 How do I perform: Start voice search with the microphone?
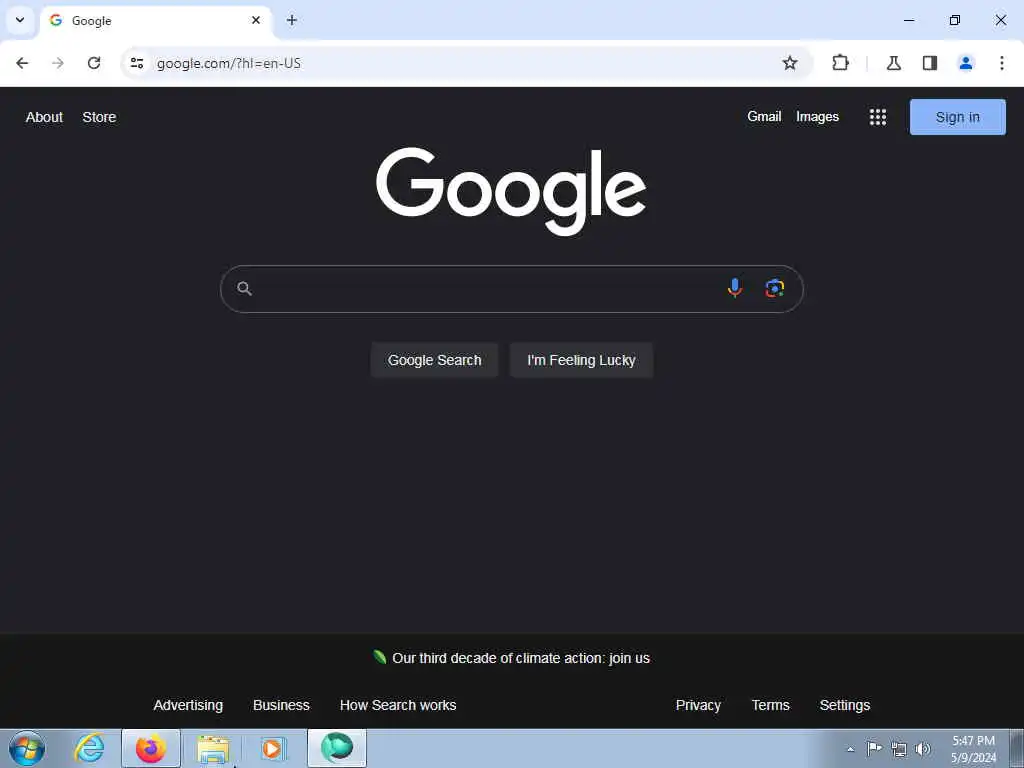coord(735,288)
